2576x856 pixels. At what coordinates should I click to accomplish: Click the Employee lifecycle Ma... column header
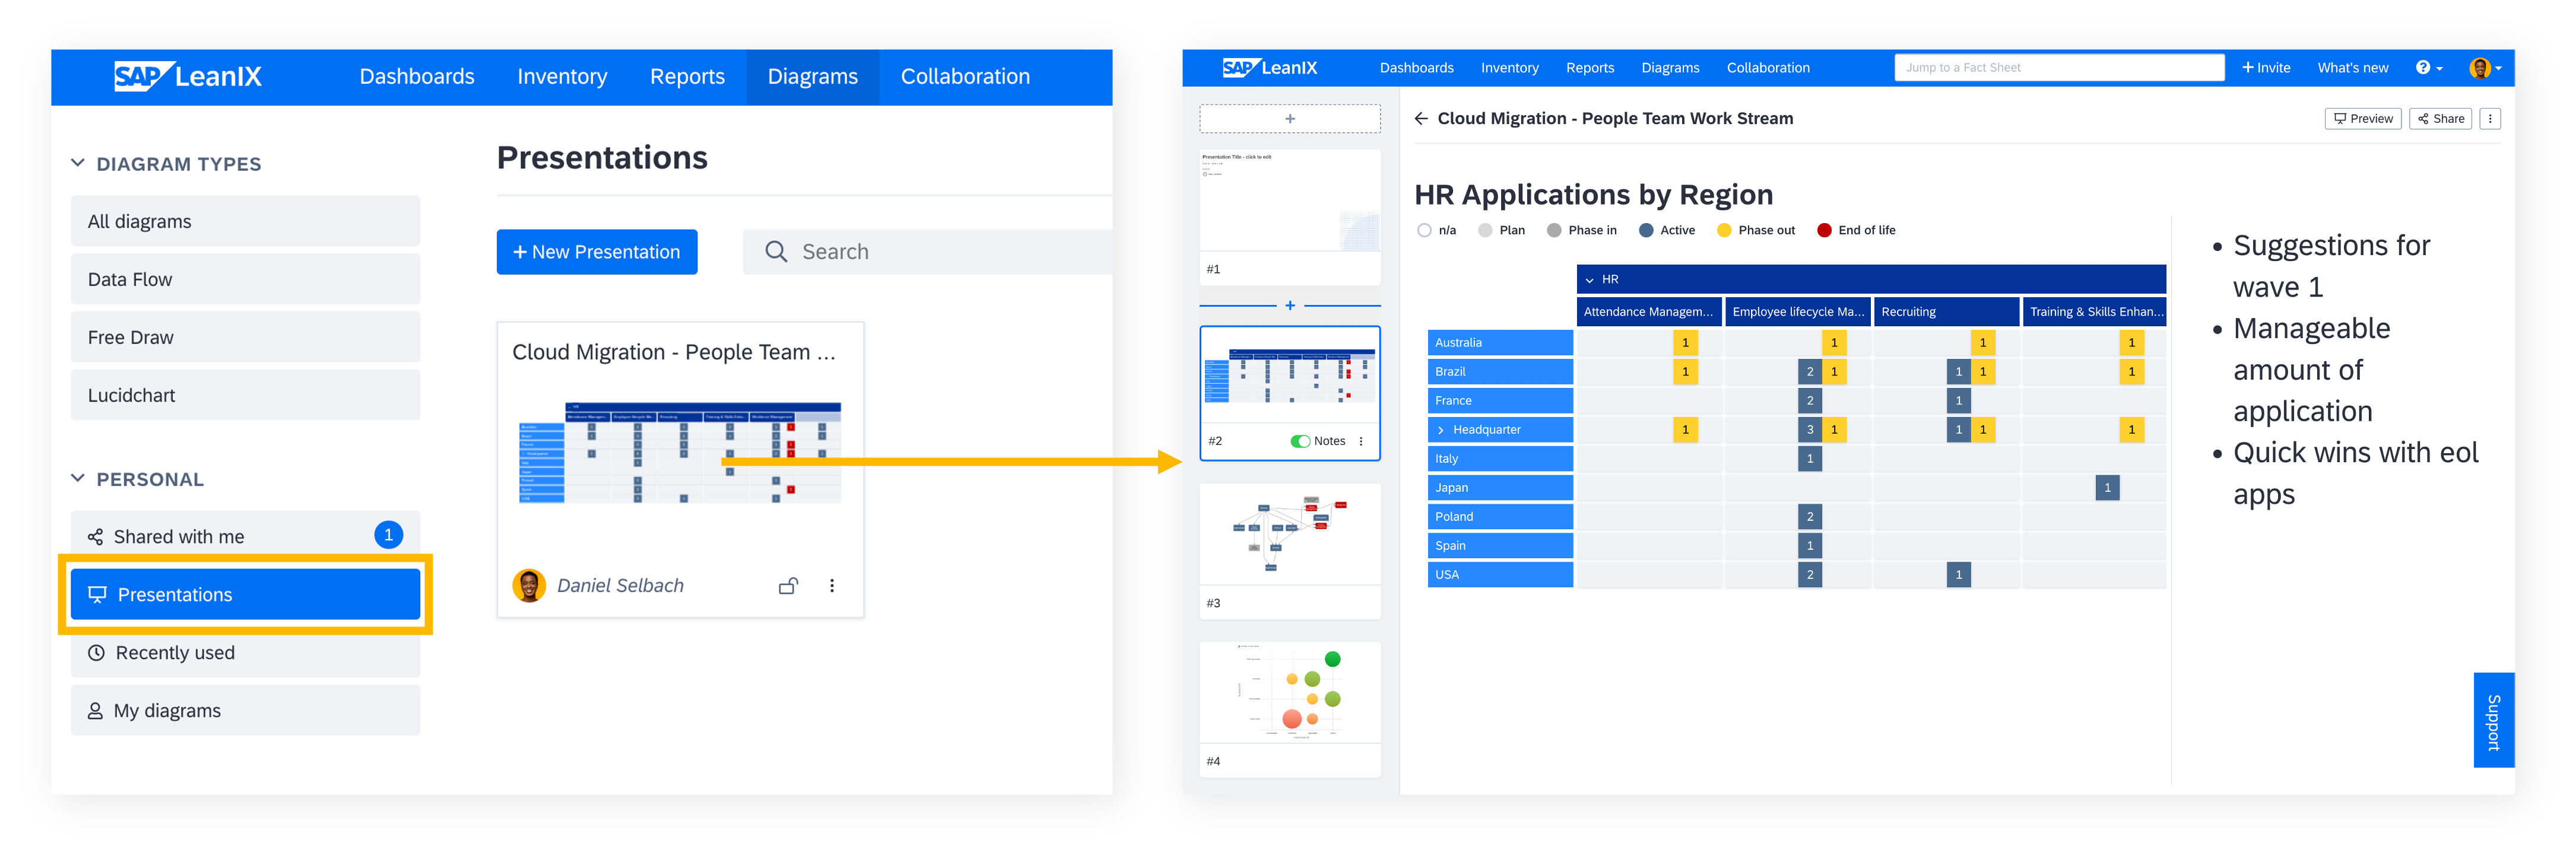(1797, 312)
